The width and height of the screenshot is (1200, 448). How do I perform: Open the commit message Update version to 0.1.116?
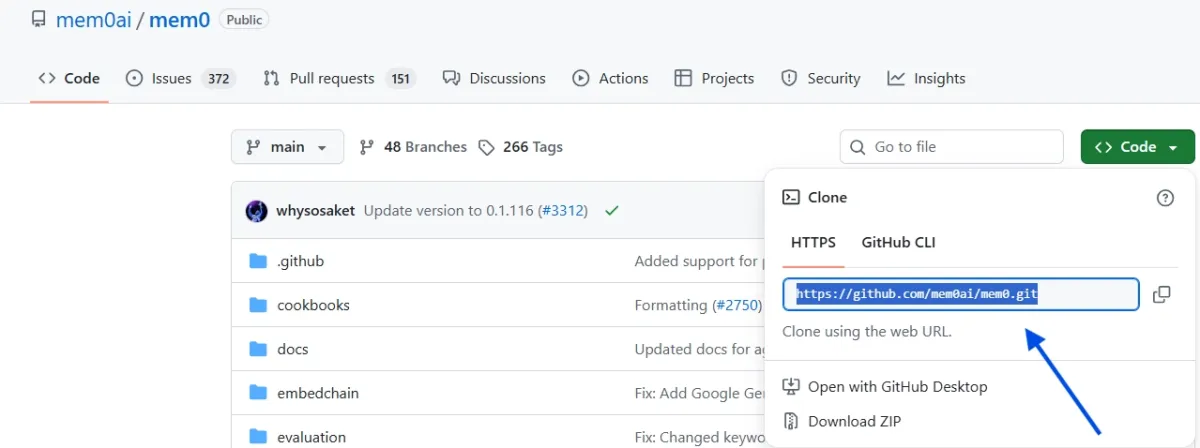[448, 211]
